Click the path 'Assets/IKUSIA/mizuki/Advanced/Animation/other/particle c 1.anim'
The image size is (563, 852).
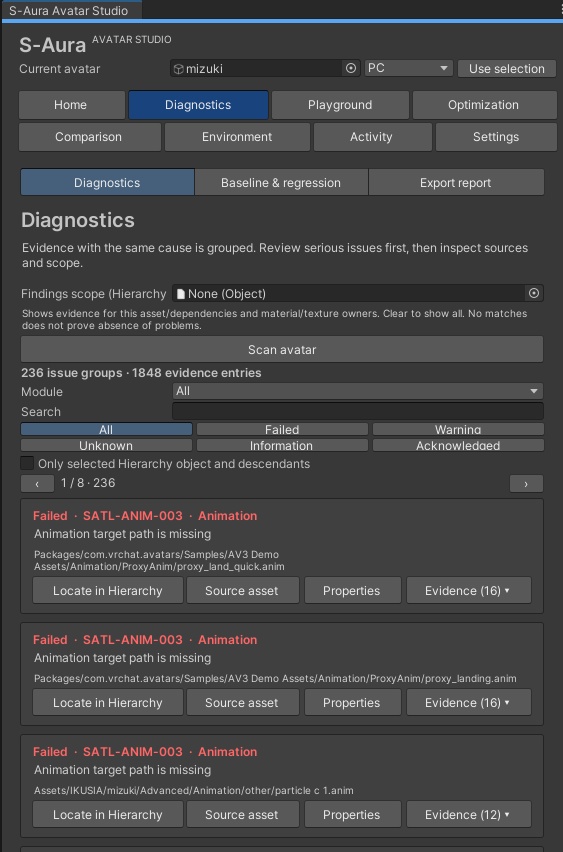click(x=193, y=791)
